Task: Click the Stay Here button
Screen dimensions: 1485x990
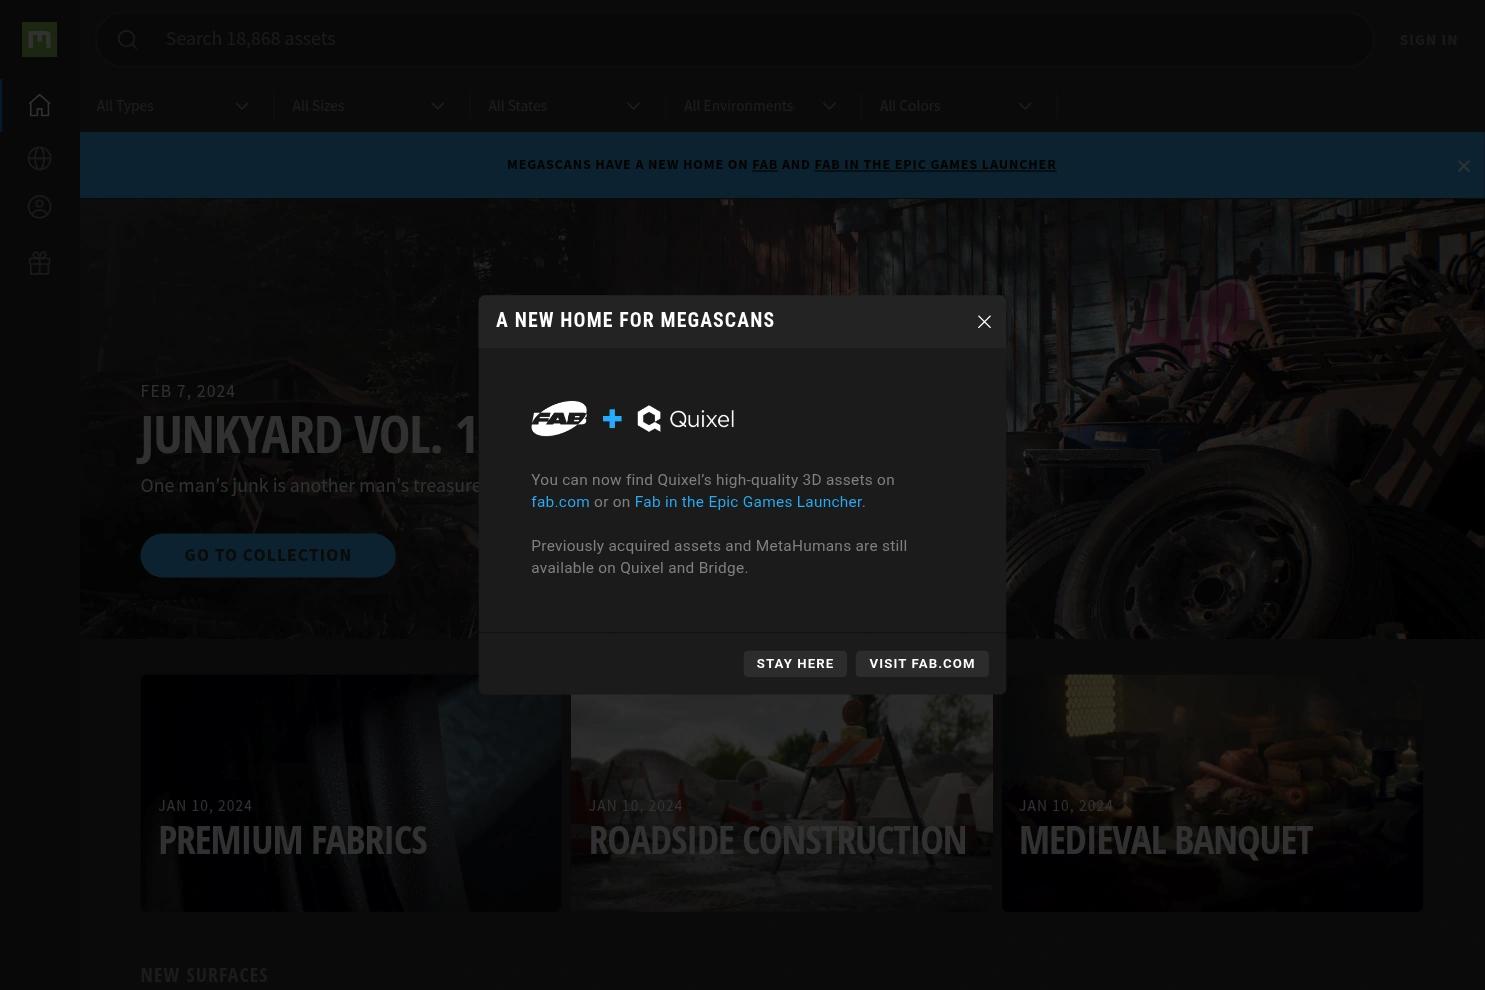Action: click(x=795, y=664)
